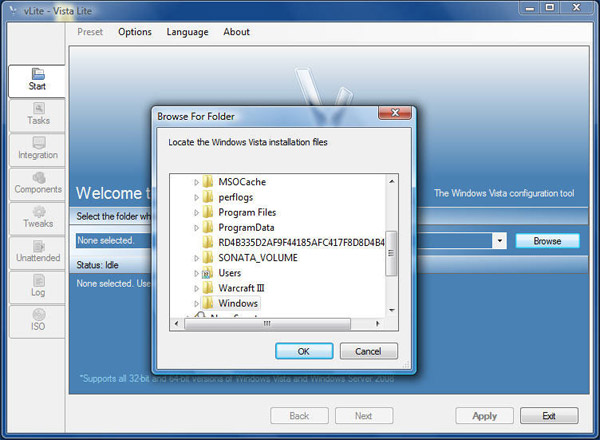The image size is (600, 440).
Task: Select ProgramData in the folder tree
Action: [246, 227]
